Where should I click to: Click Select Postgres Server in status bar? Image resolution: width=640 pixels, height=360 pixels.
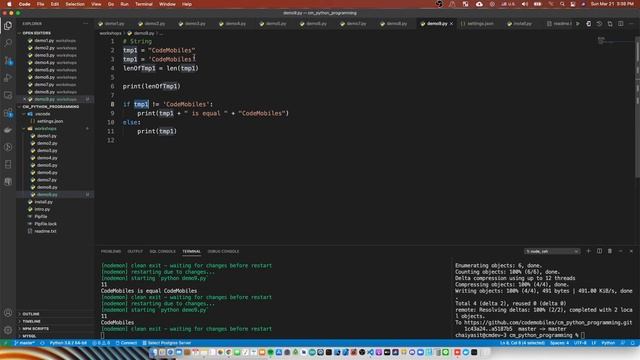(x=167, y=343)
